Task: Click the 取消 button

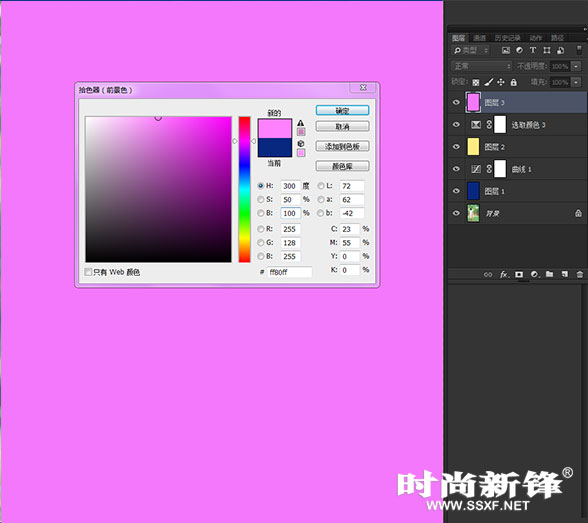Action: [x=342, y=127]
